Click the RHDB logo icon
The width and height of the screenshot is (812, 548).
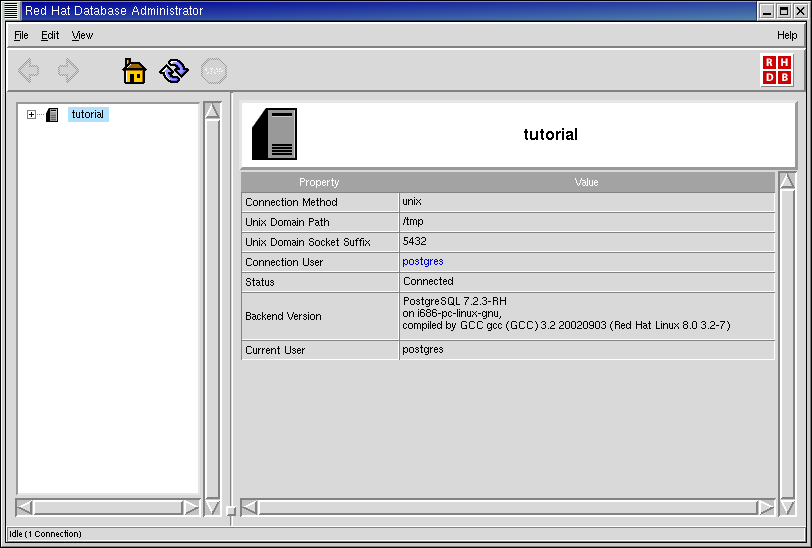tap(777, 70)
